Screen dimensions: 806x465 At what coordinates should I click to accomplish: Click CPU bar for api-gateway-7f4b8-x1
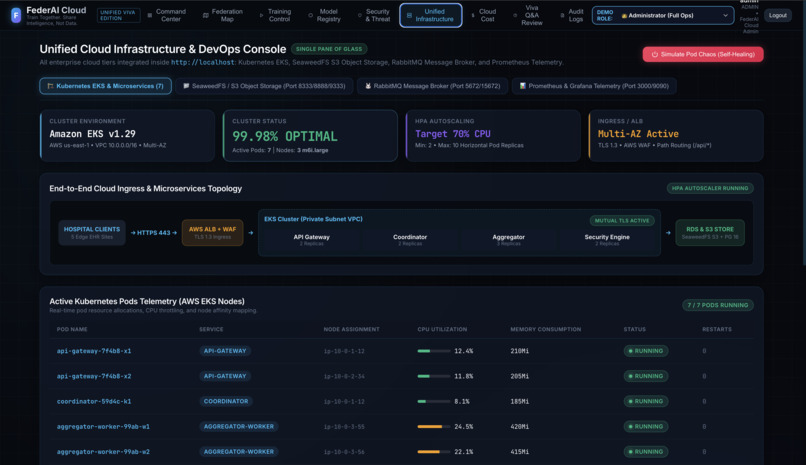(433, 351)
